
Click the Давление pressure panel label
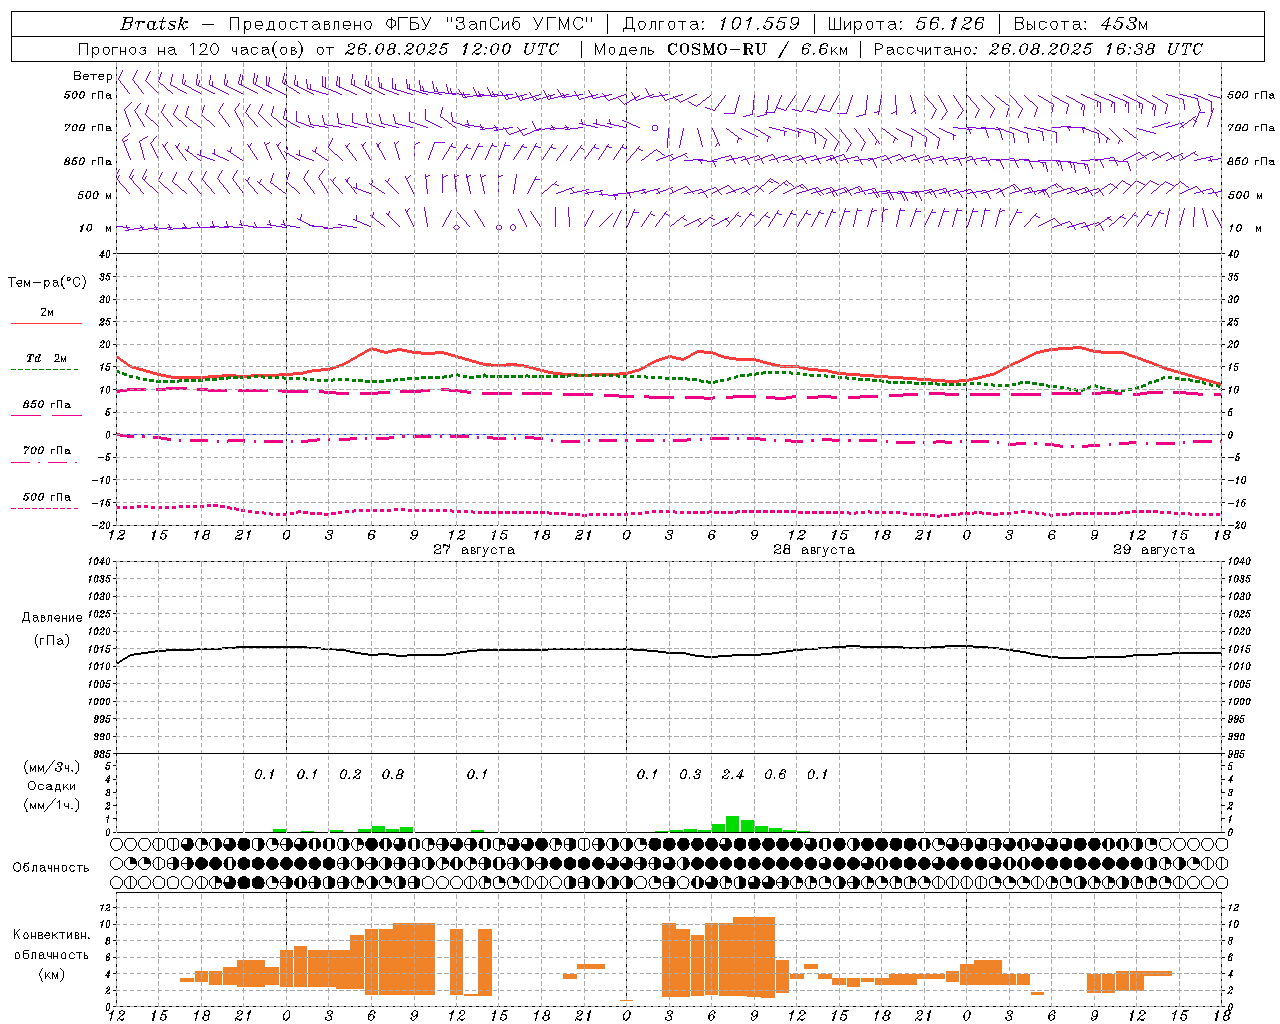[52, 618]
